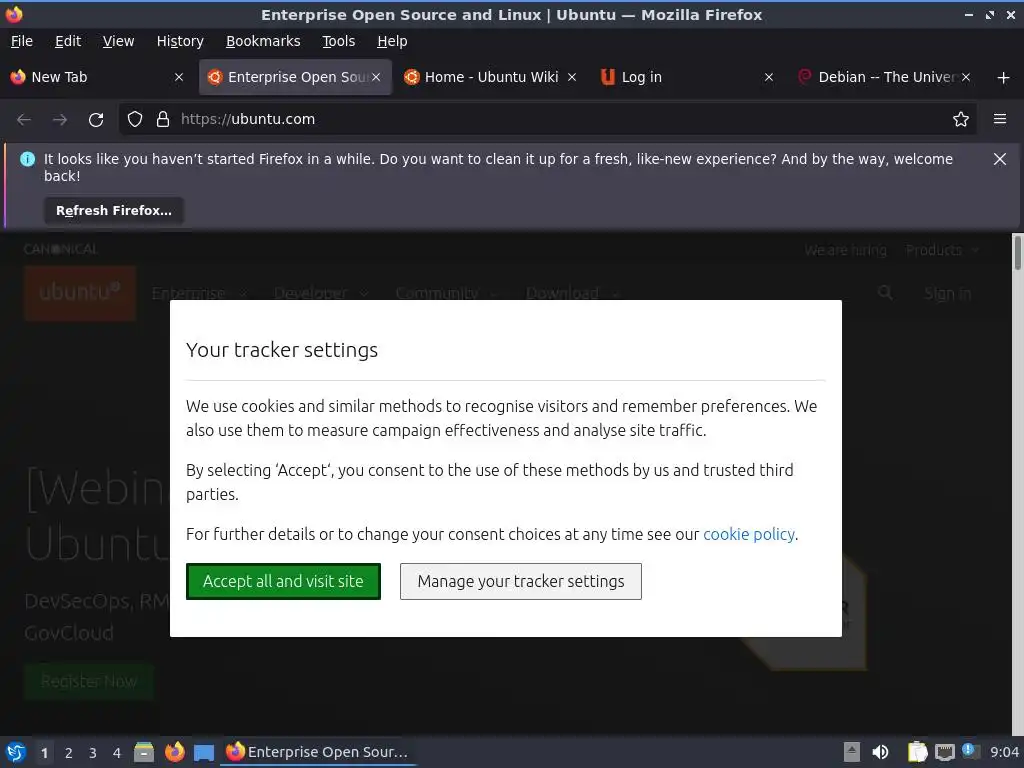Go back one page

(24, 120)
